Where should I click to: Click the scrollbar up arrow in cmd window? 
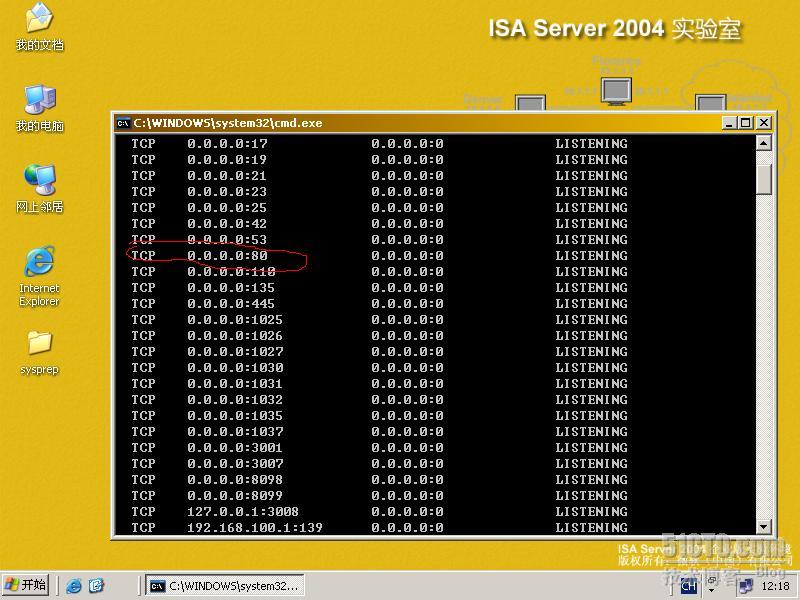[x=763, y=143]
